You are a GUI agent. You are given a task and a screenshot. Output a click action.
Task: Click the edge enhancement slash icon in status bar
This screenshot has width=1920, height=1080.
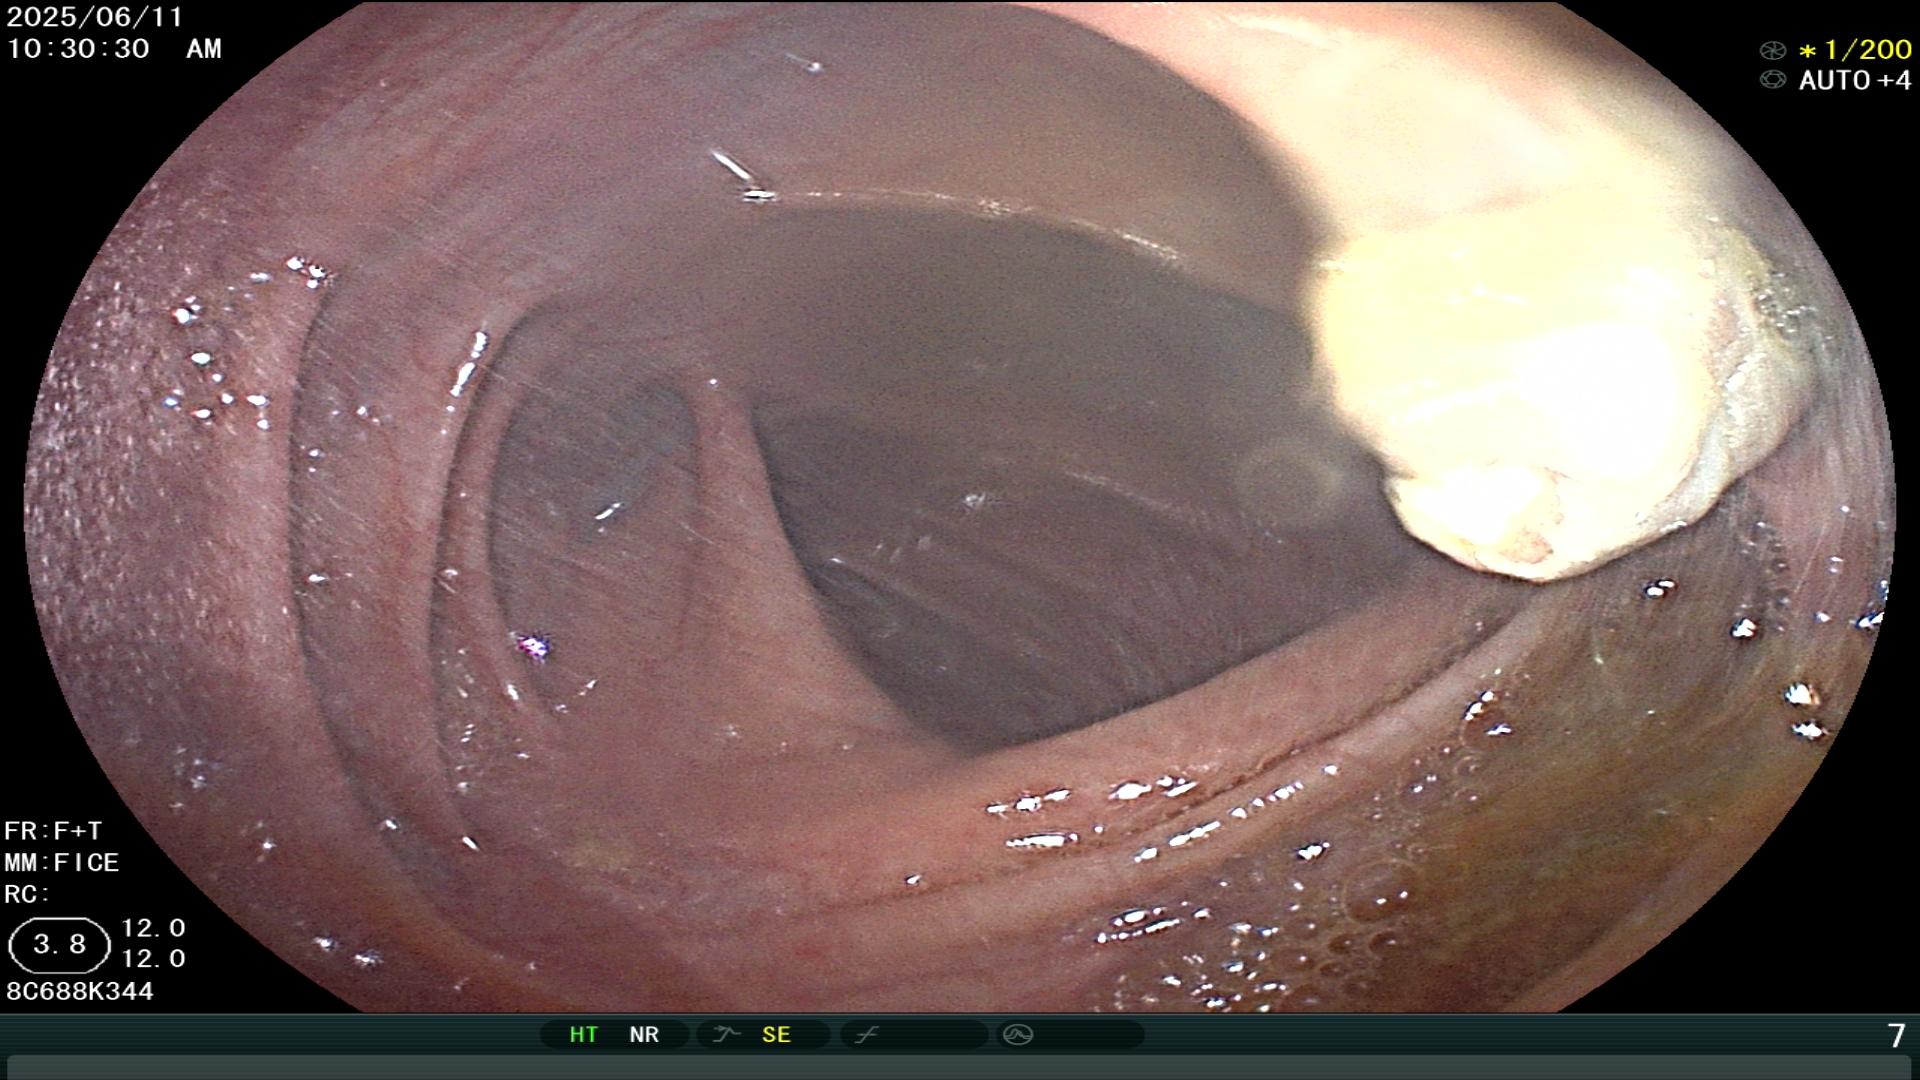[866, 1034]
